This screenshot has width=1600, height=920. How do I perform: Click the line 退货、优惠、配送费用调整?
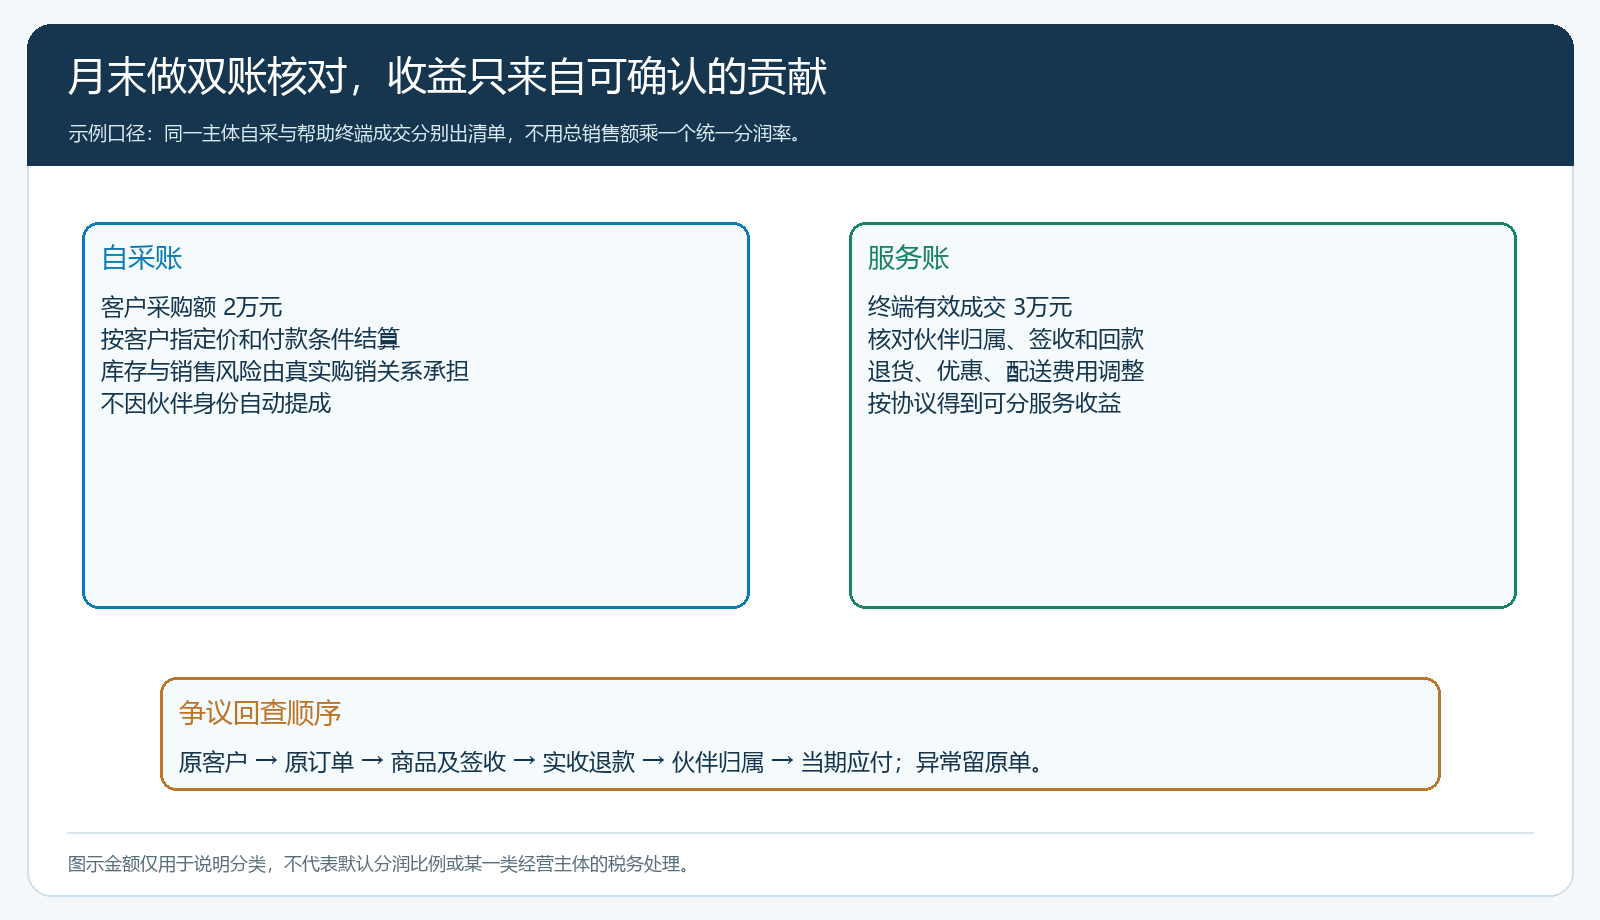[x=1005, y=371]
